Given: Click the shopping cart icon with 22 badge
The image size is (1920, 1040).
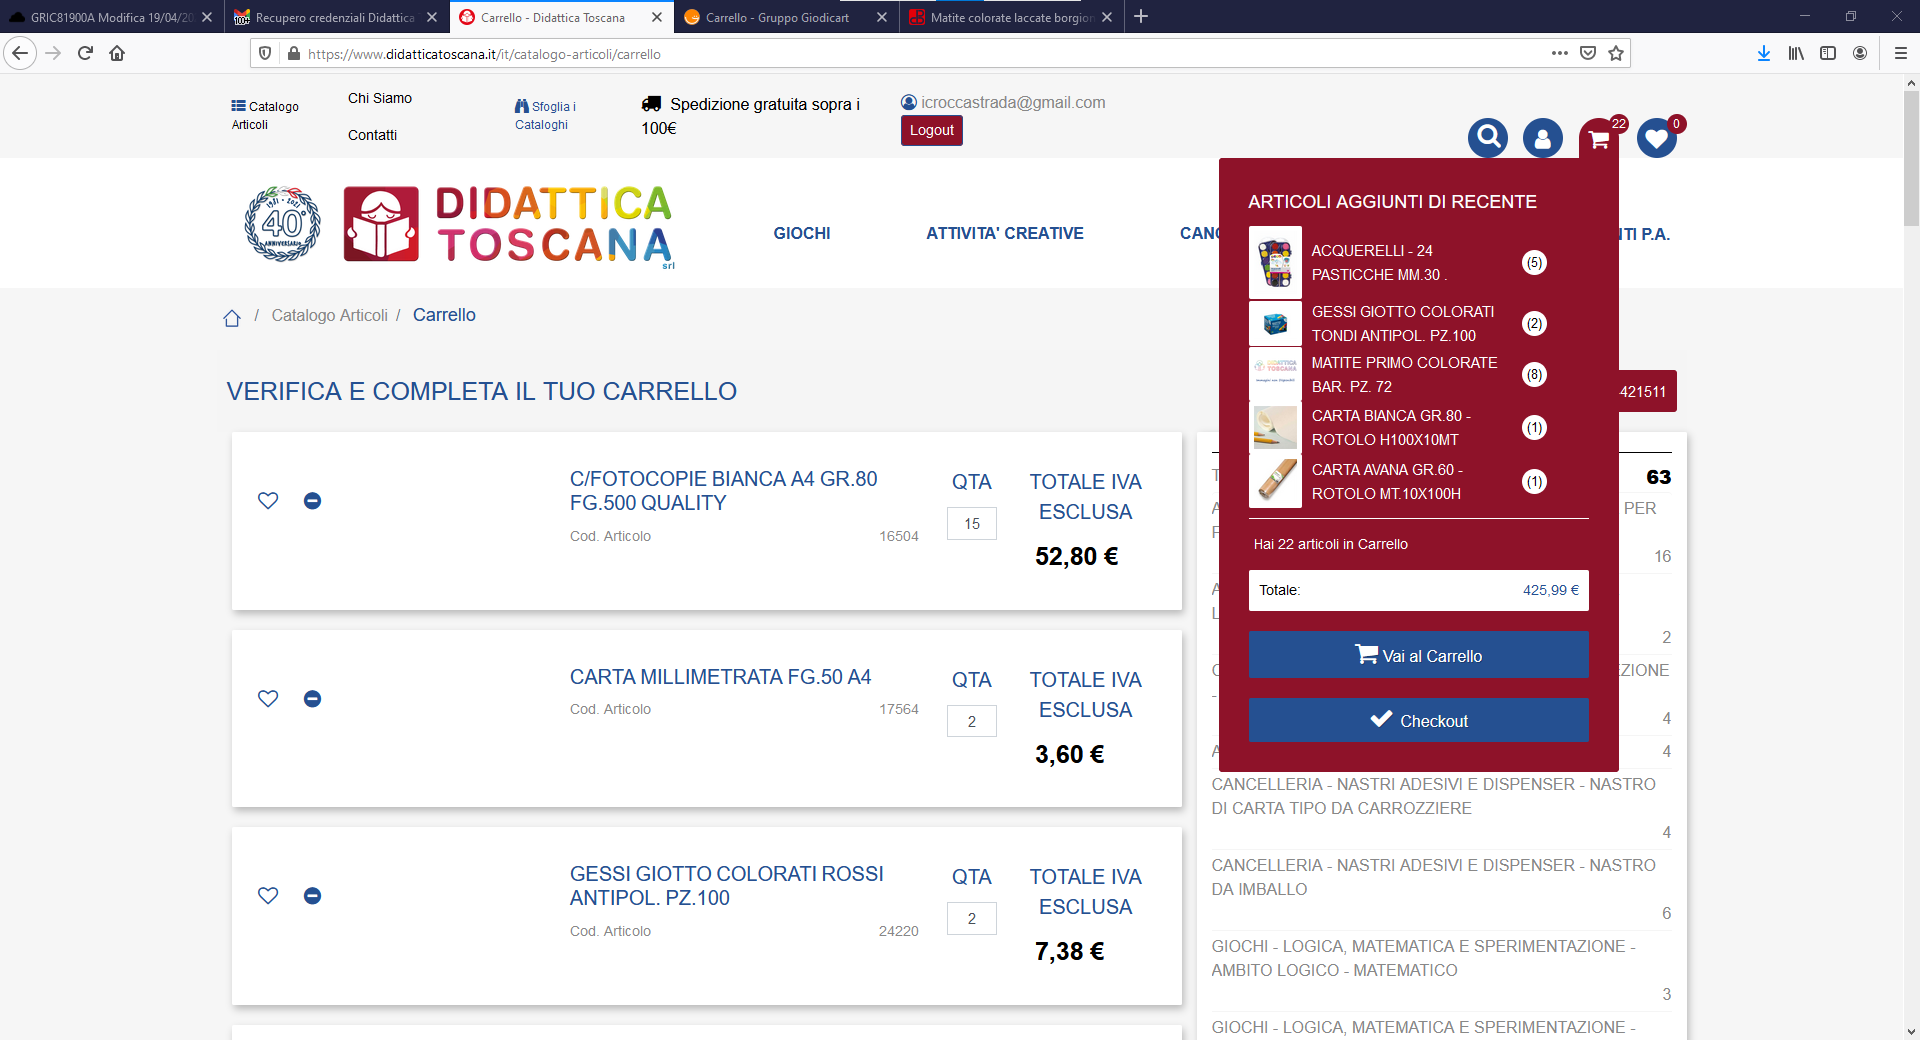Looking at the screenshot, I should (1599, 139).
